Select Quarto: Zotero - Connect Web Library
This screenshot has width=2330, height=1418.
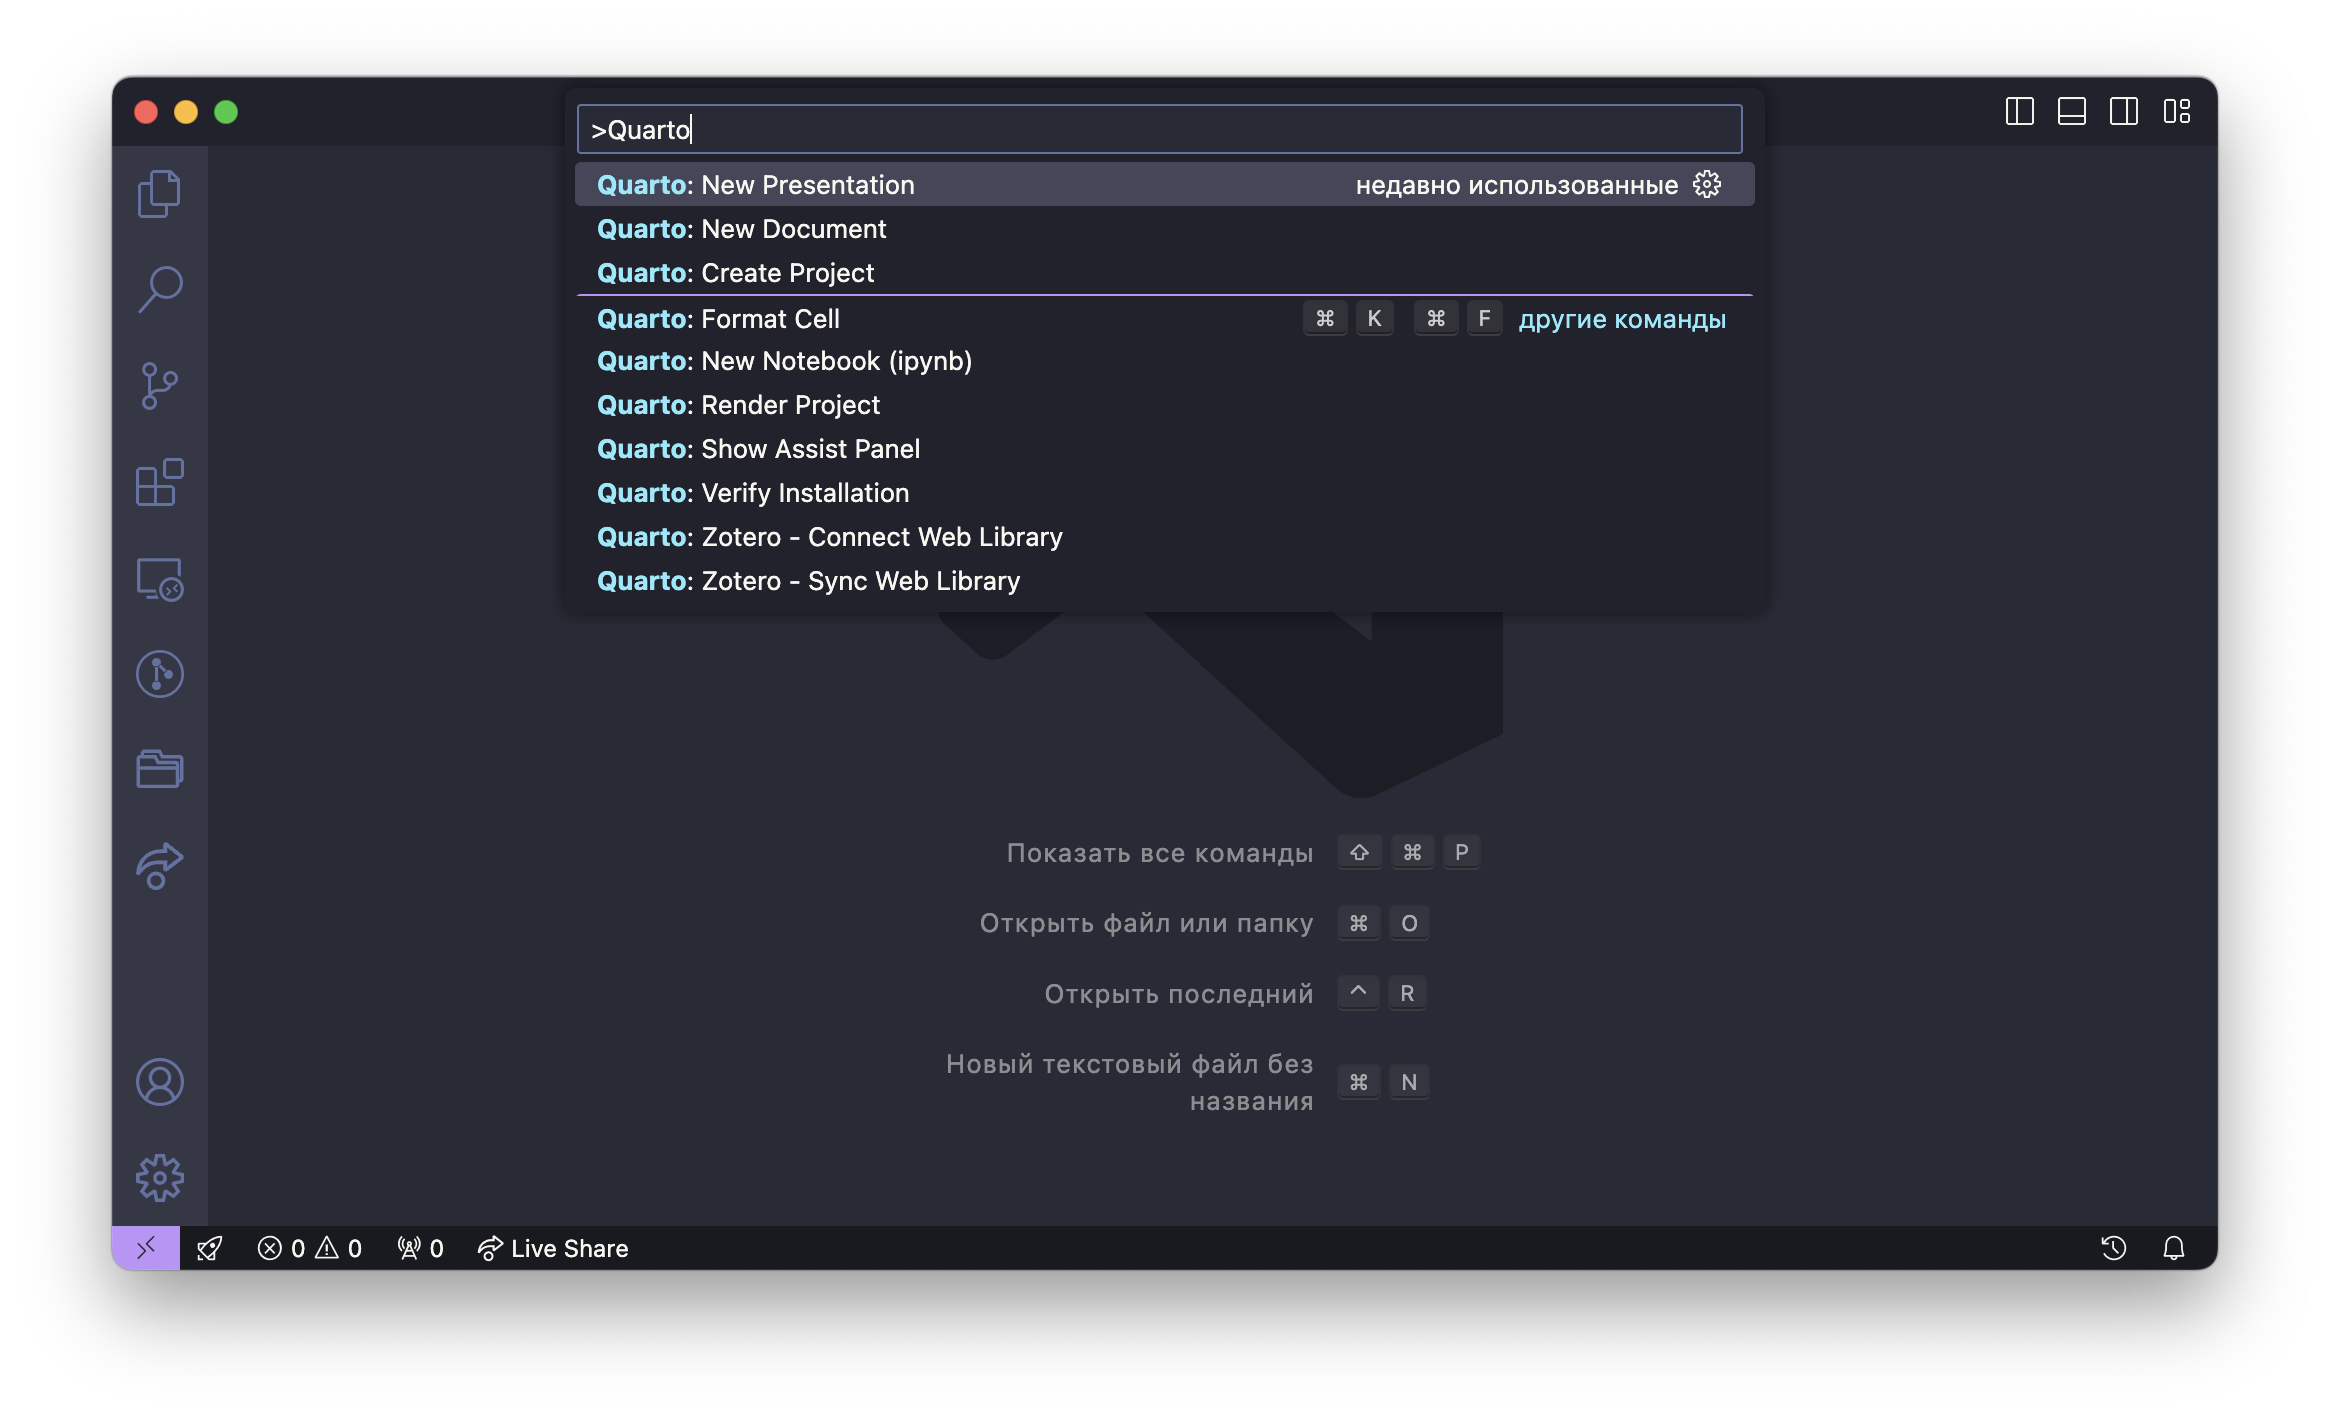coord(1164,537)
